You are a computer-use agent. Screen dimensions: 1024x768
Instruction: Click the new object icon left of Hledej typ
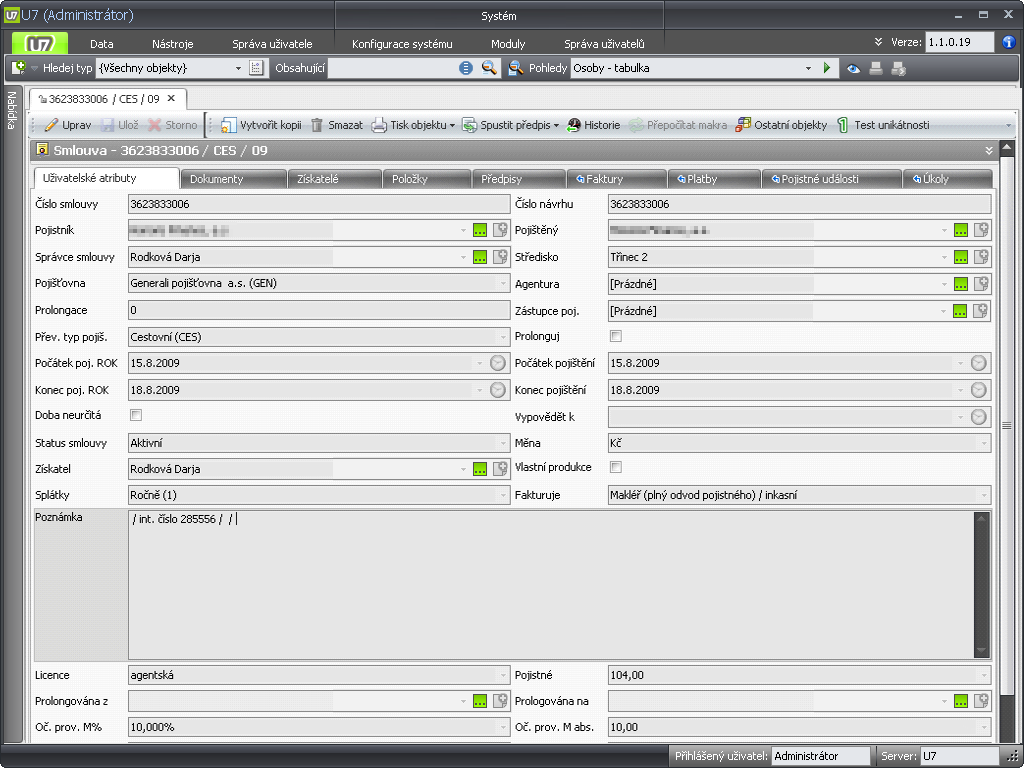[x=18, y=67]
